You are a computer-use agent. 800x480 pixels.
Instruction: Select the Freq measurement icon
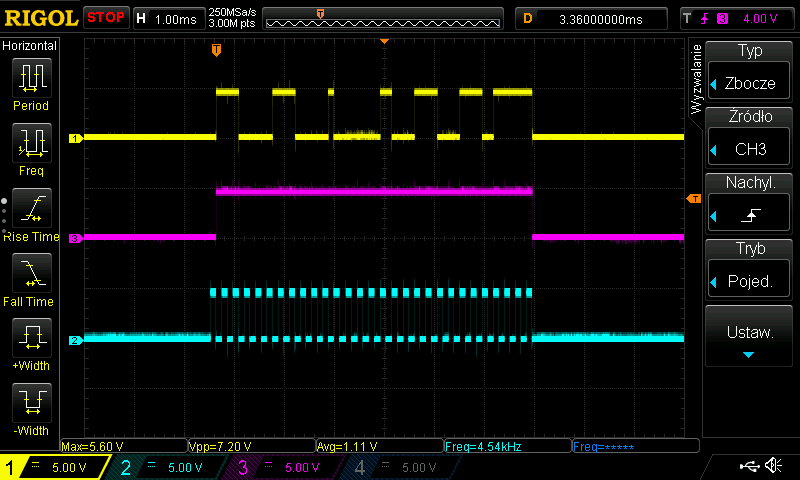[x=32, y=143]
